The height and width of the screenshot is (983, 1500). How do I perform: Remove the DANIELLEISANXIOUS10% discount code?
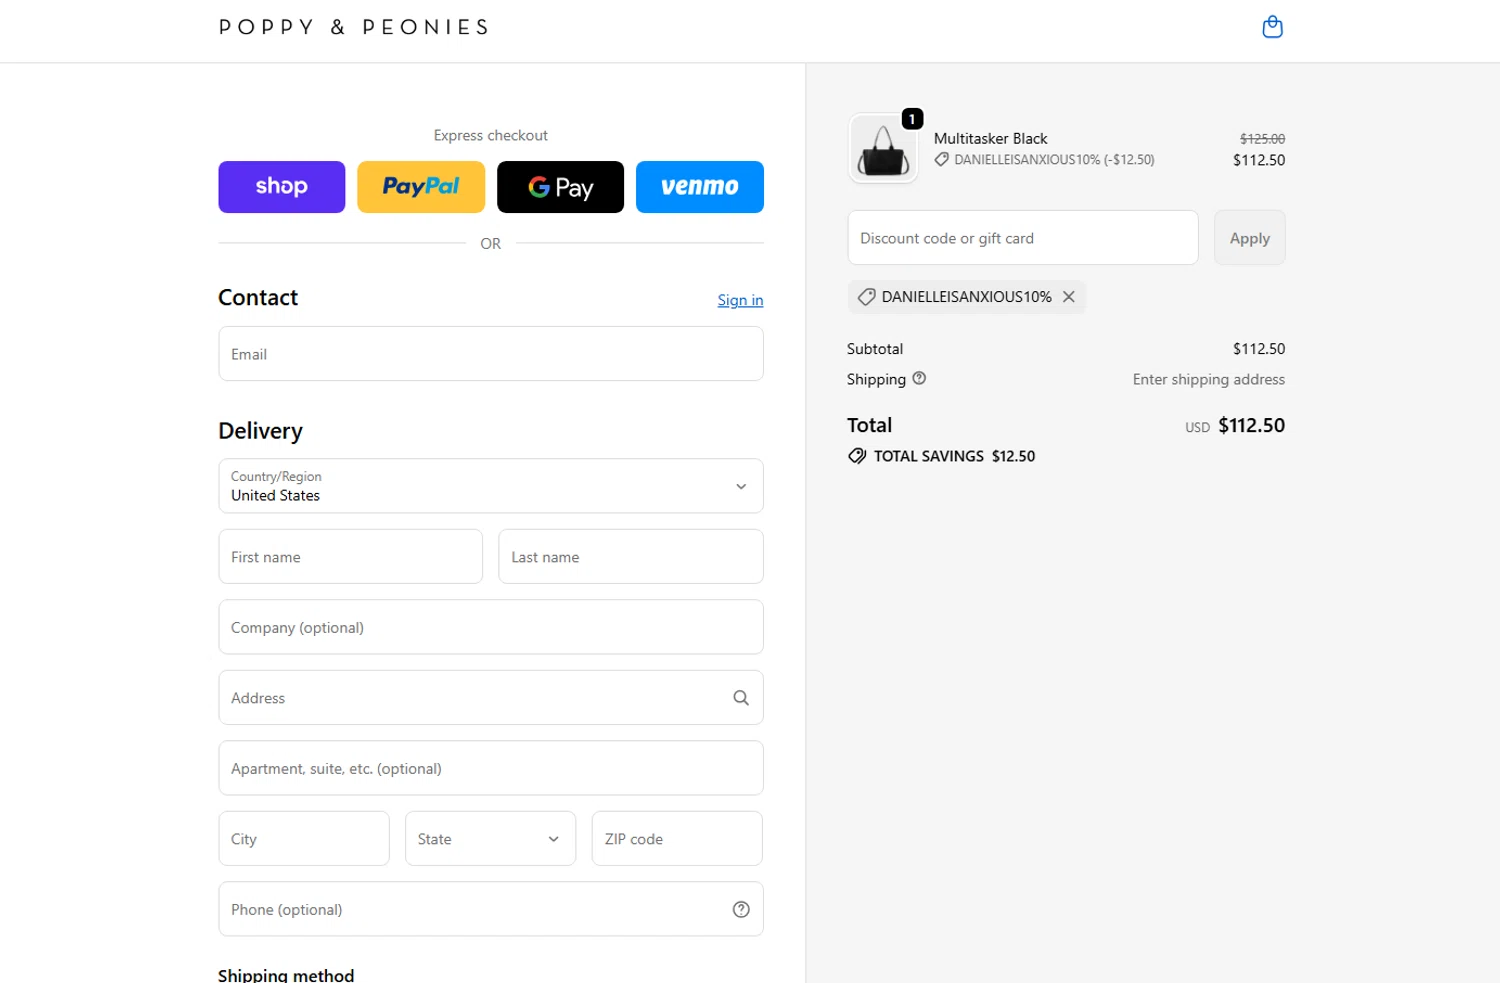[1069, 297]
